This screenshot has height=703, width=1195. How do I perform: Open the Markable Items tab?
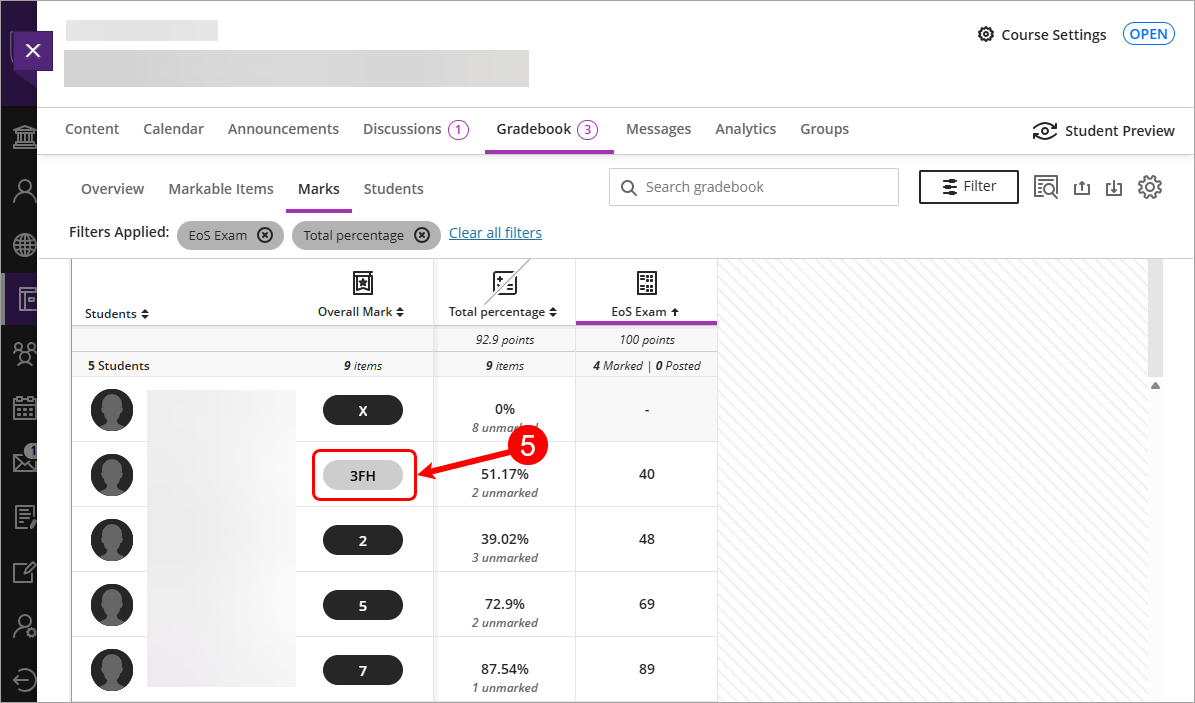[x=220, y=189]
